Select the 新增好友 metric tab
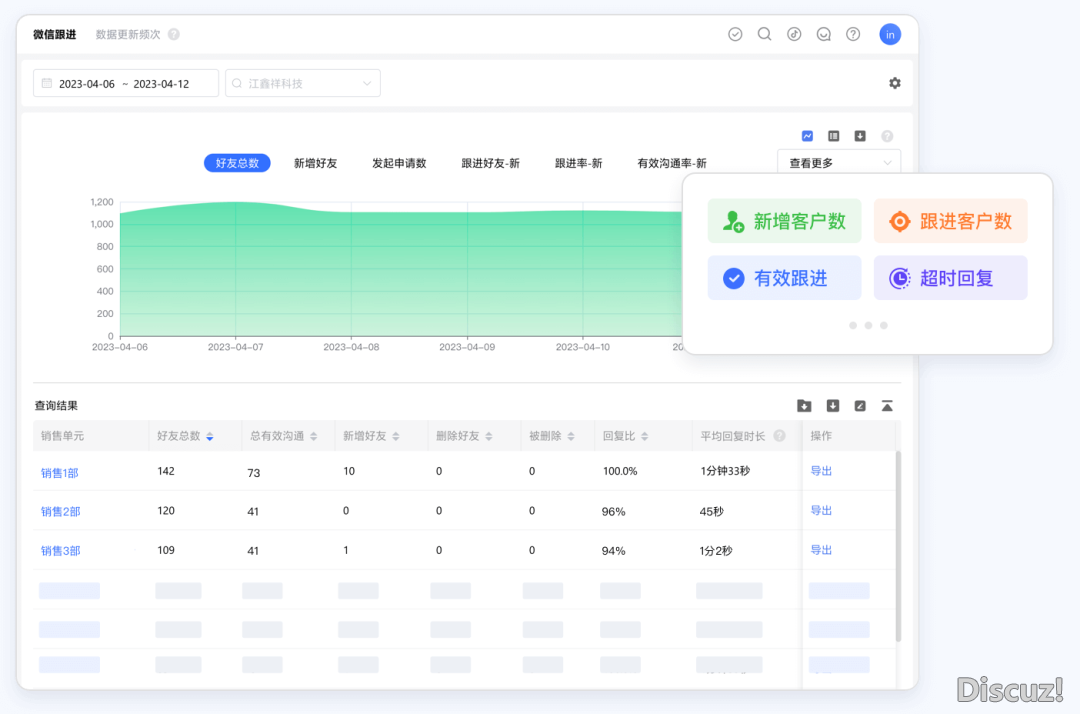Image resolution: width=1080 pixels, height=714 pixels. coord(315,163)
